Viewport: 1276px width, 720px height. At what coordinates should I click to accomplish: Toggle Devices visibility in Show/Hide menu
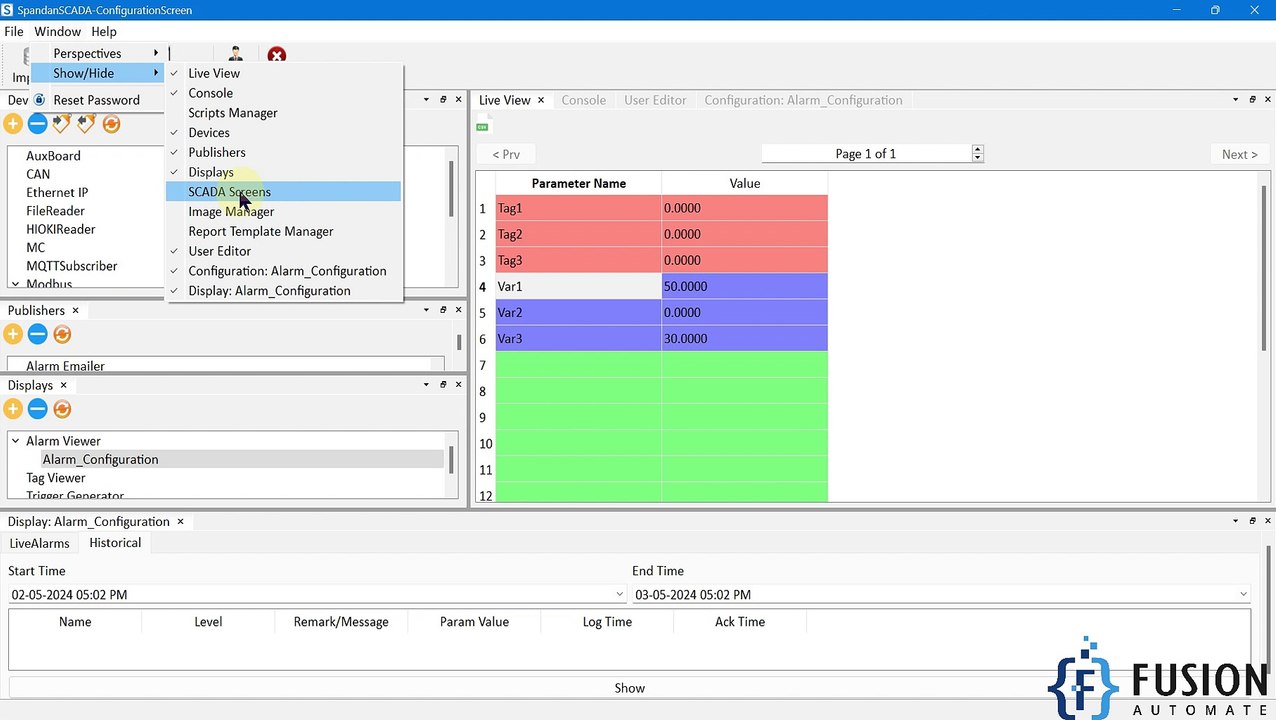coord(284,132)
